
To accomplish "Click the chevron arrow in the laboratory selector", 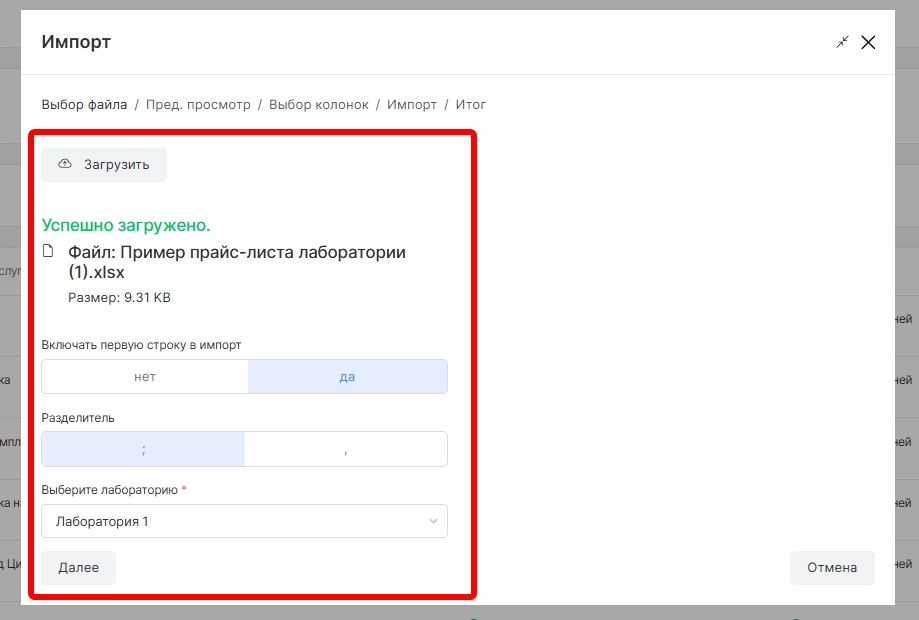I will 433,521.
